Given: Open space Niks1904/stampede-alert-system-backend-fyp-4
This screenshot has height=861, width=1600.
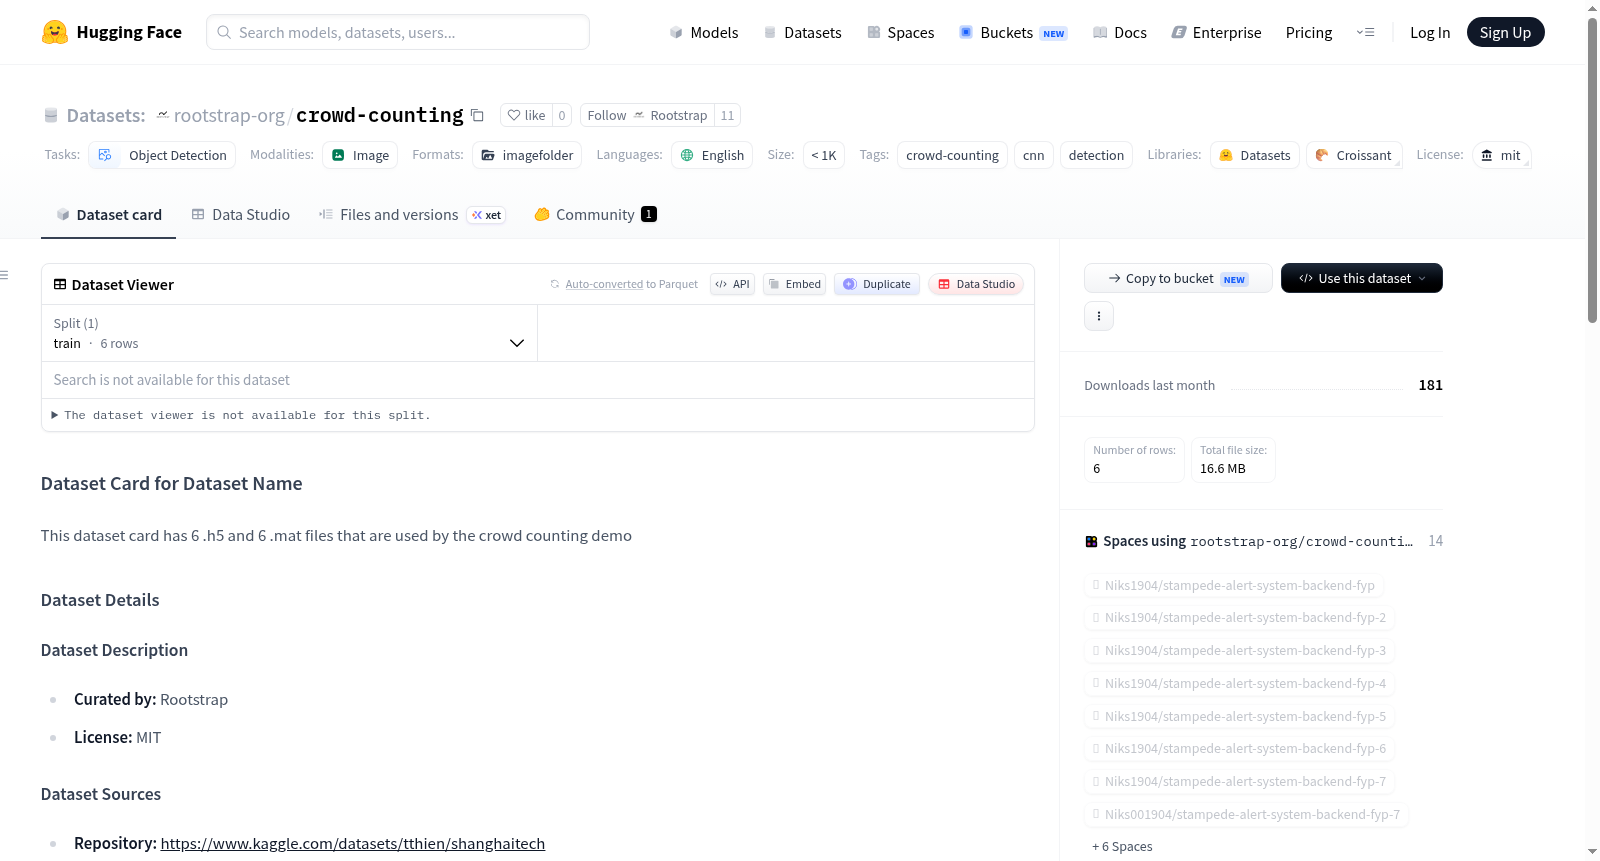Looking at the screenshot, I should click(x=1240, y=683).
